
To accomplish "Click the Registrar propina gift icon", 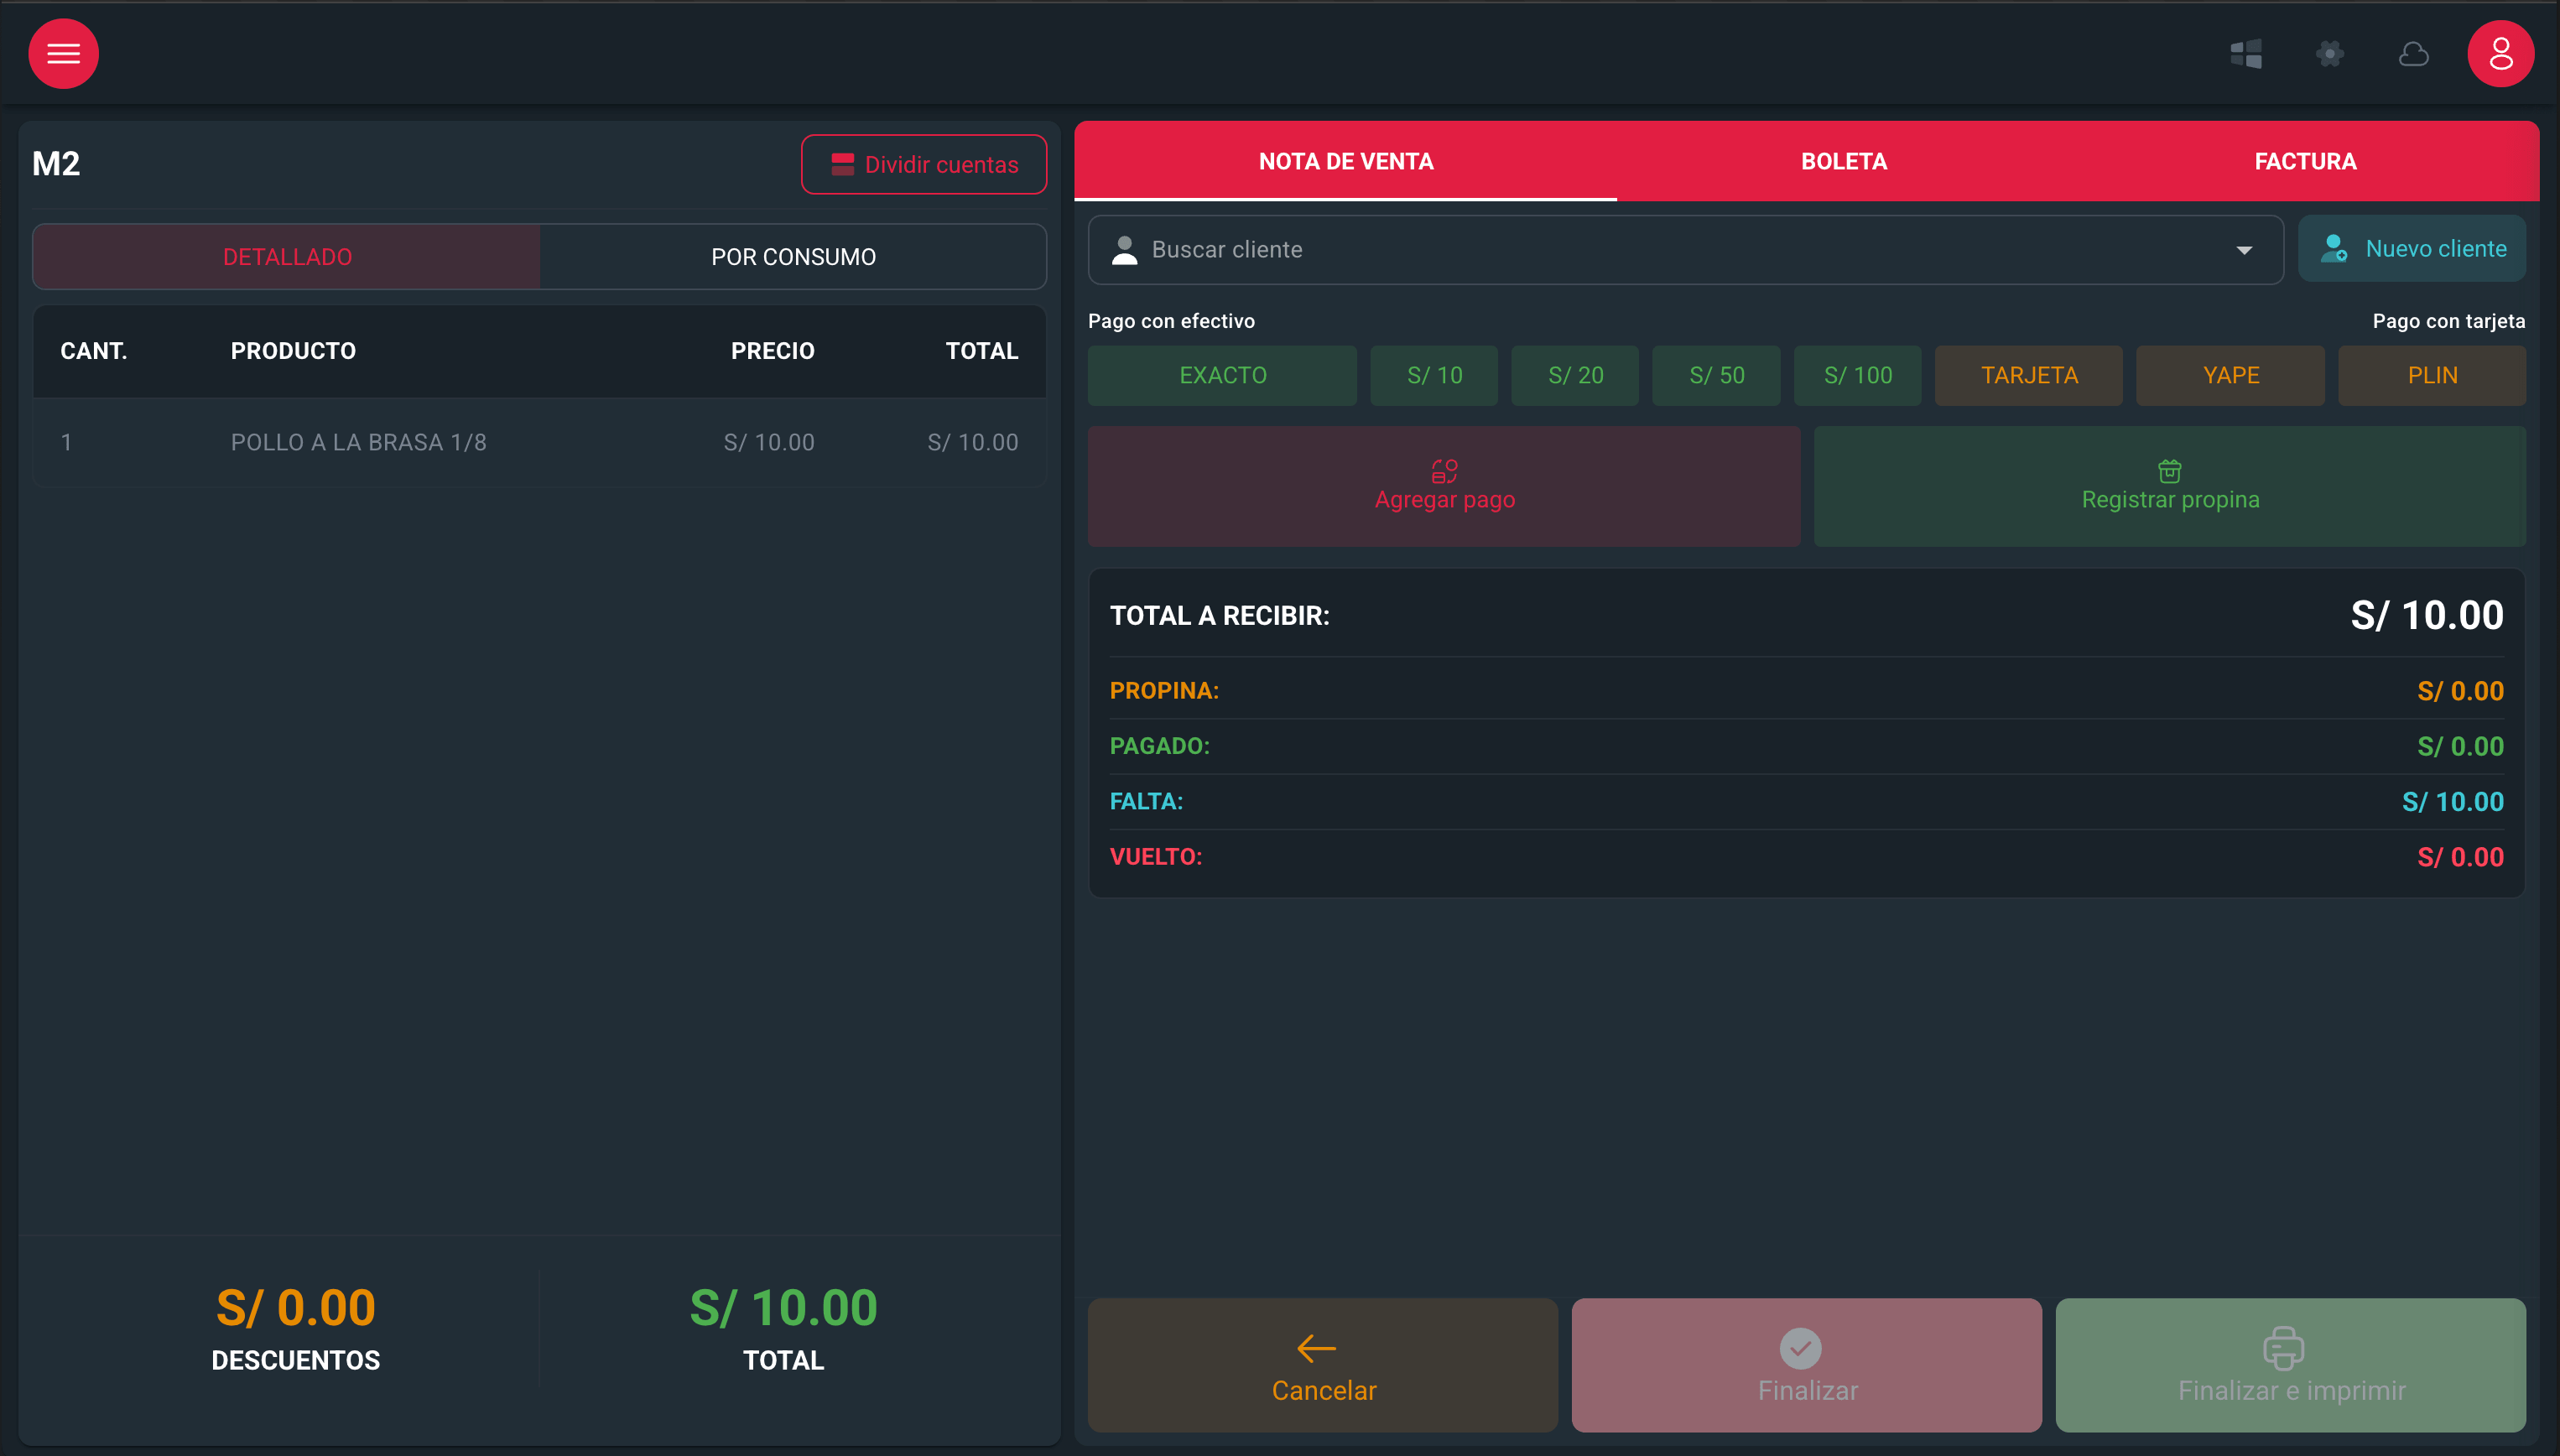I will 2170,470.
